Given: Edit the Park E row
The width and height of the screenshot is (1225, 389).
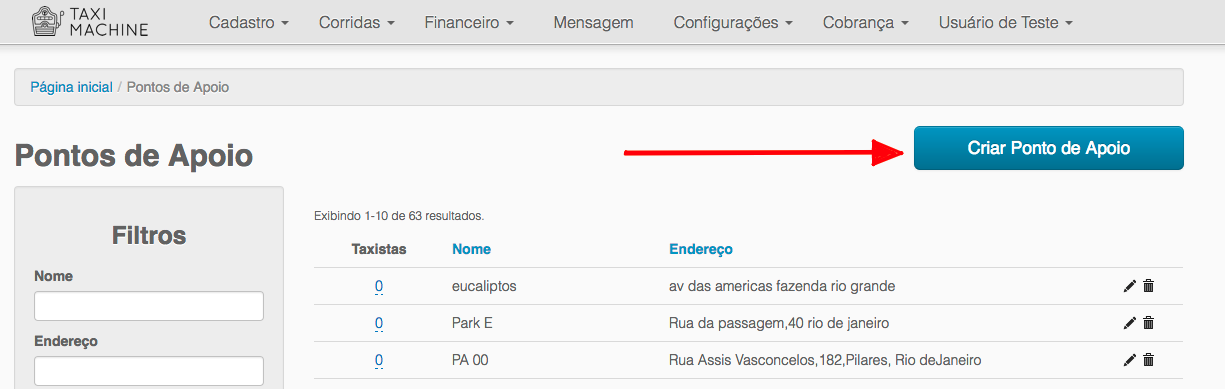Looking at the screenshot, I should (1130, 323).
